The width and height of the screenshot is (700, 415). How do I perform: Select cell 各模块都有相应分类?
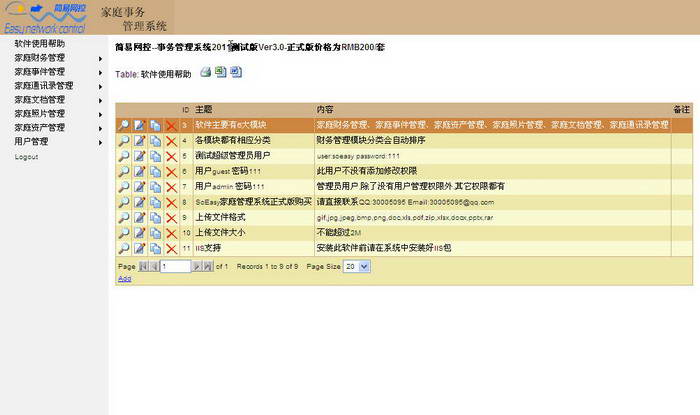point(233,140)
